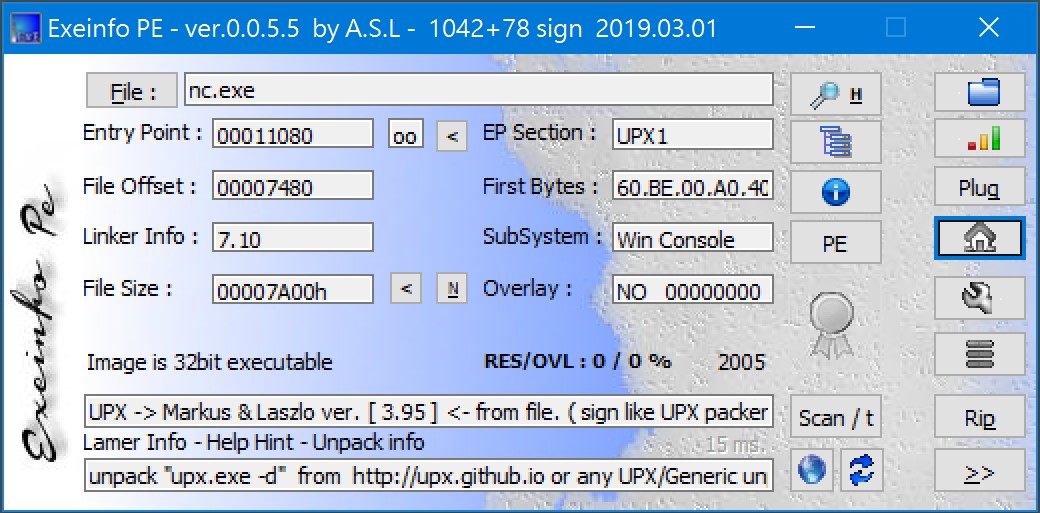Click the blue refresh arrows icon
The image size is (1040, 513).
pyautogui.click(x=862, y=470)
